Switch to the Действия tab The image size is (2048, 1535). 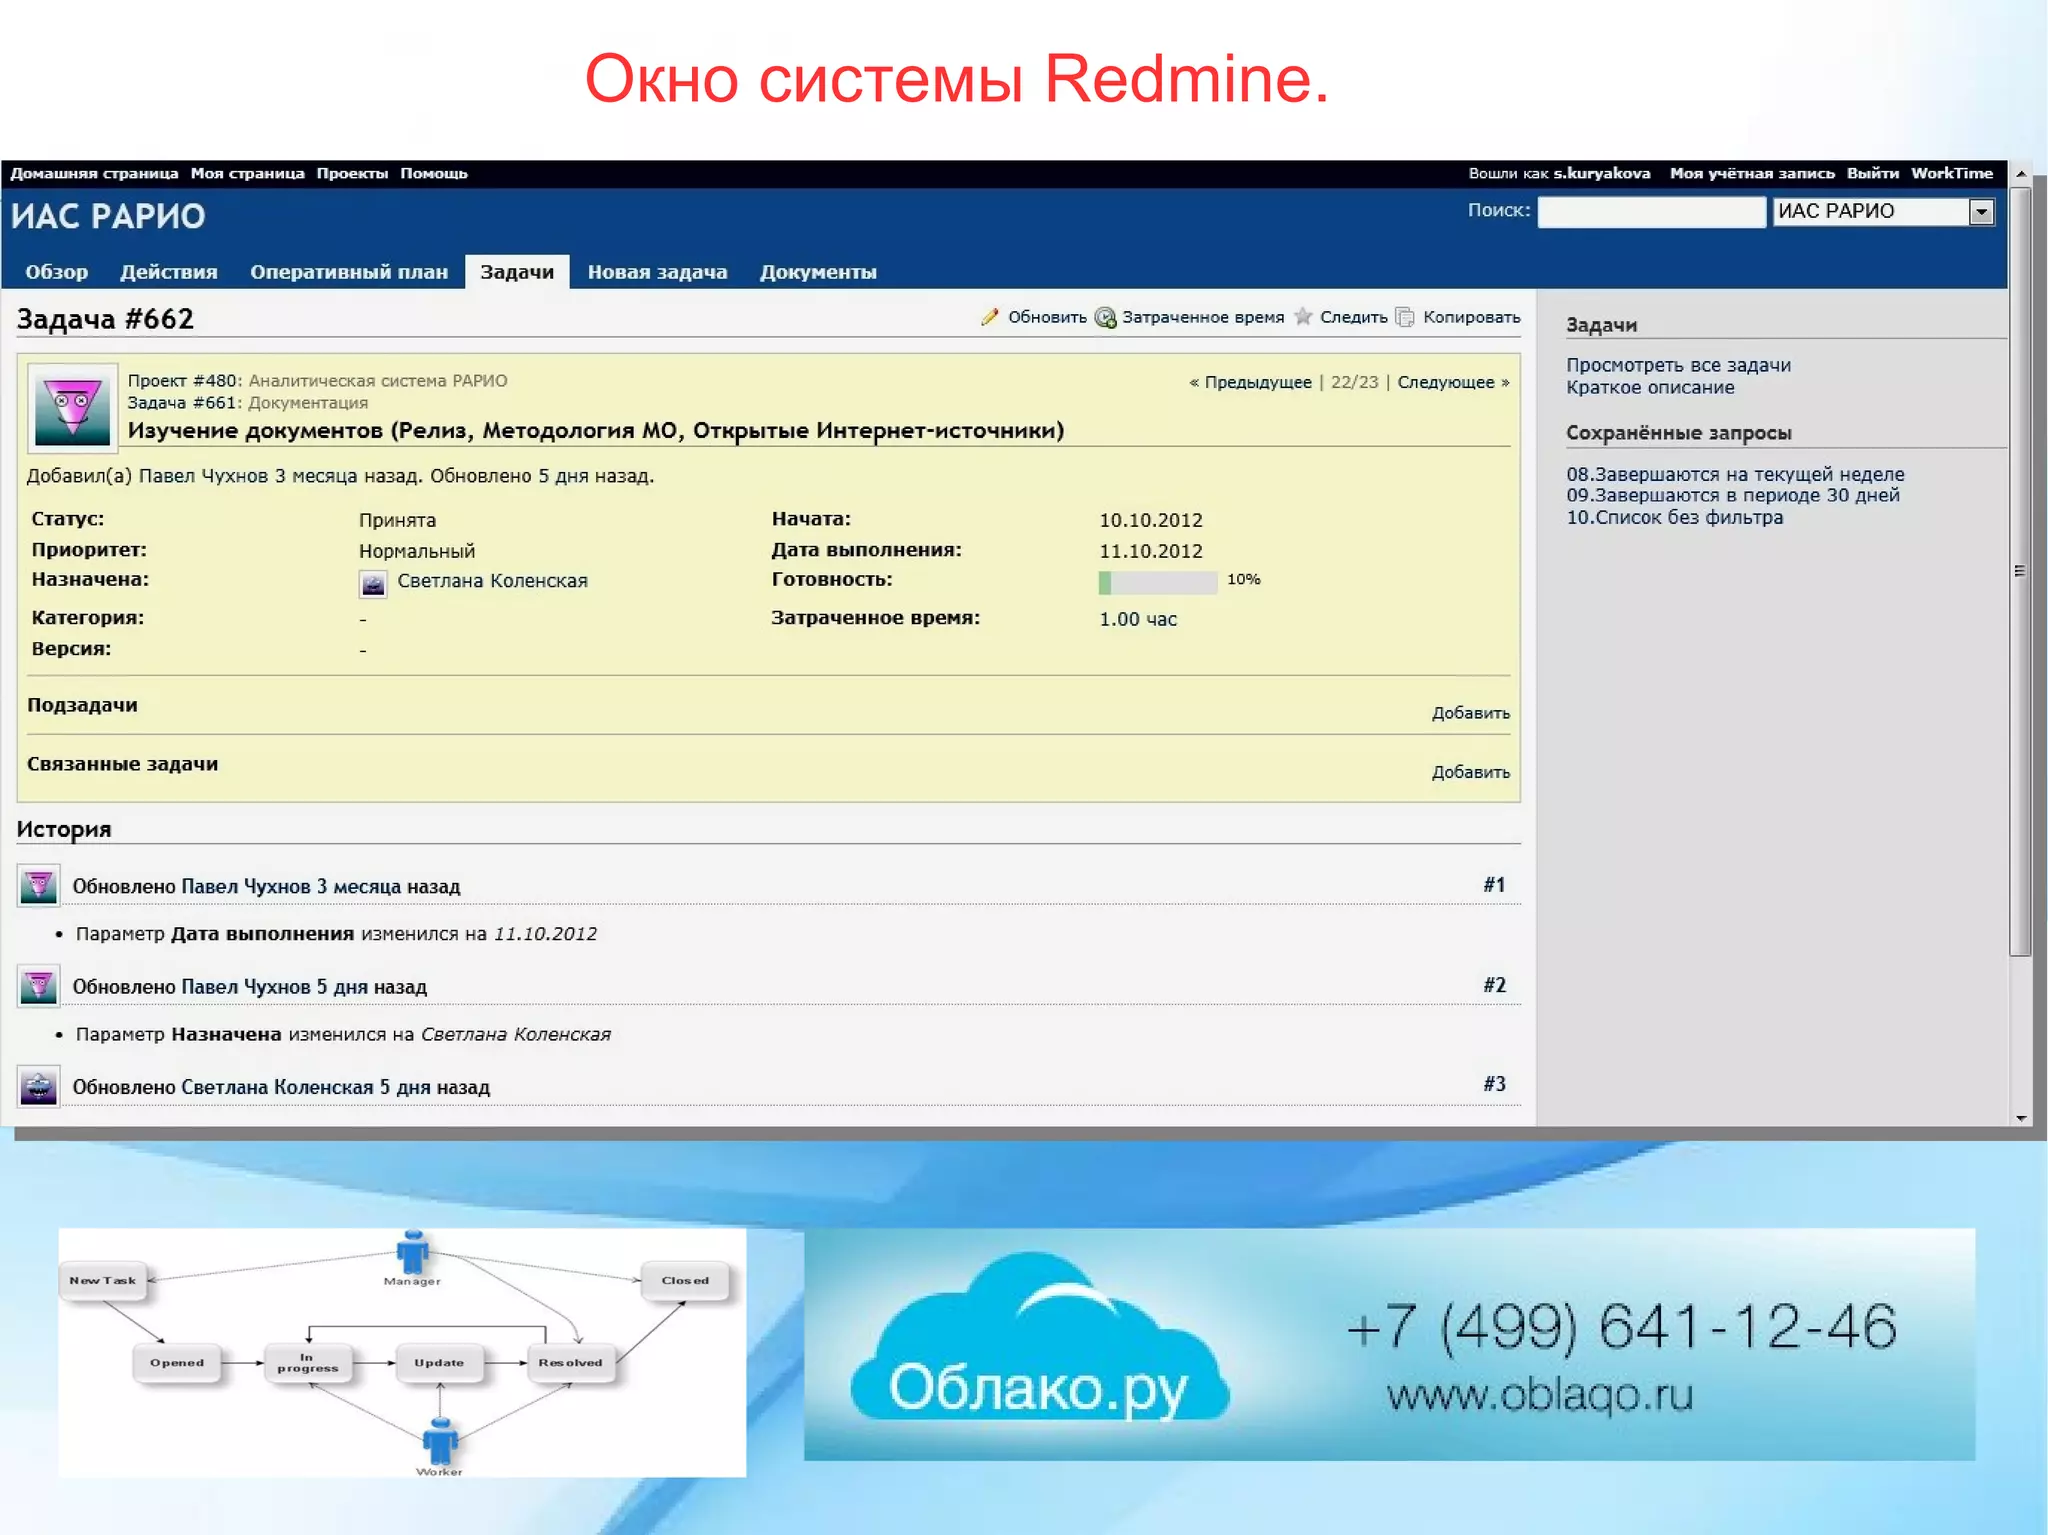[169, 272]
